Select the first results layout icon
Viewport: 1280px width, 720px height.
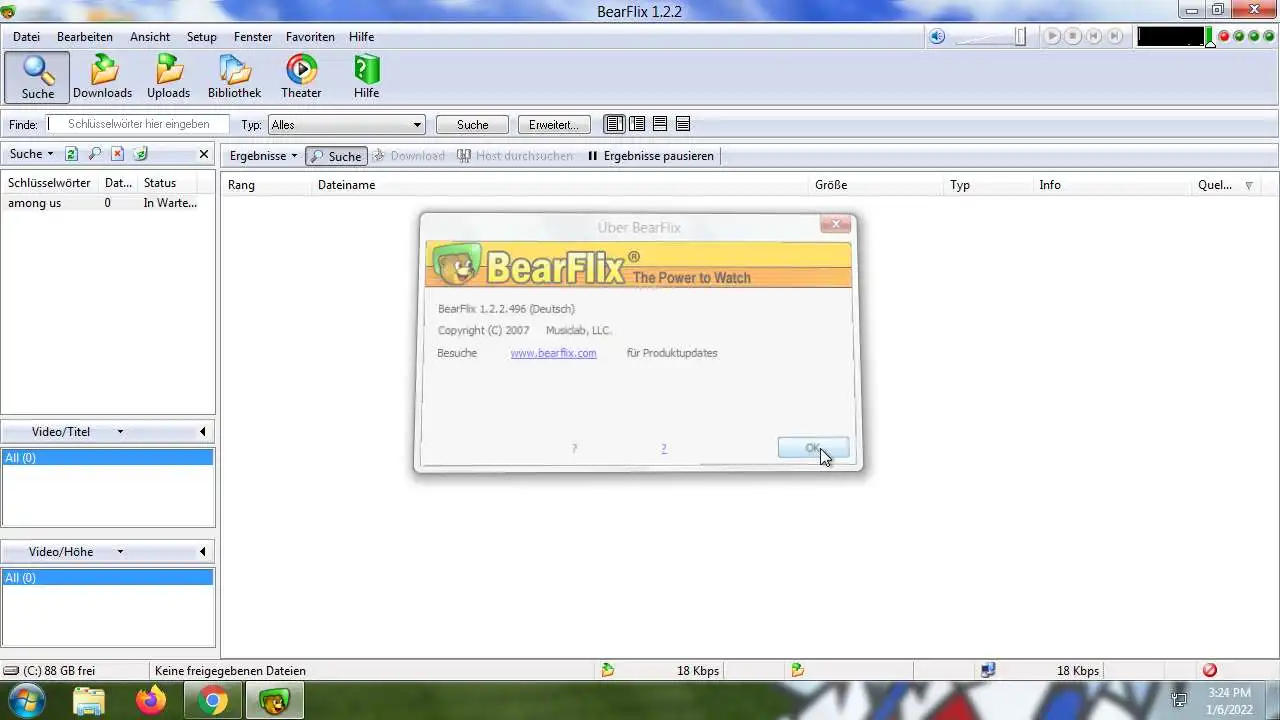click(614, 124)
